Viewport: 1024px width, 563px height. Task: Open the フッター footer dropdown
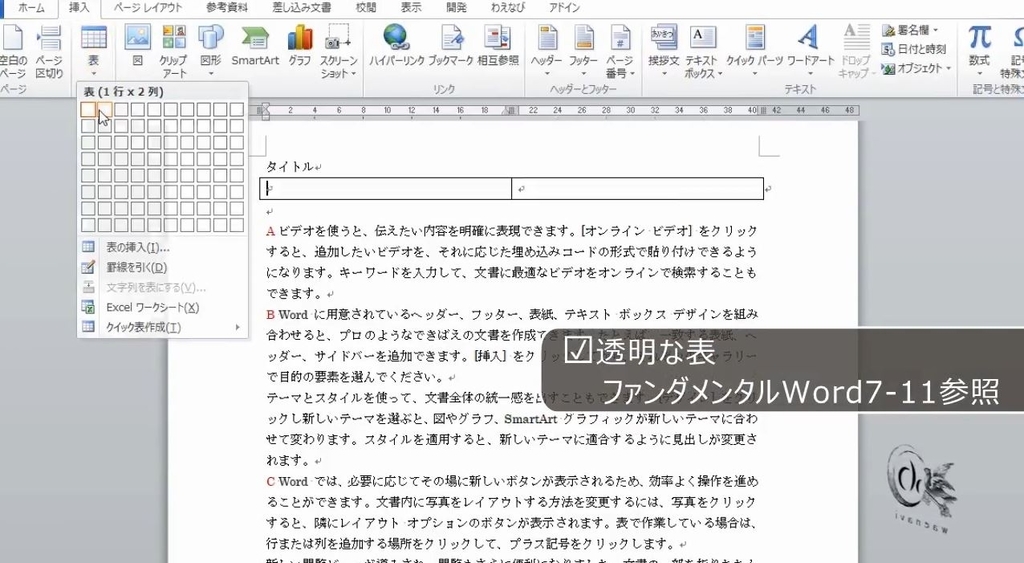click(583, 51)
